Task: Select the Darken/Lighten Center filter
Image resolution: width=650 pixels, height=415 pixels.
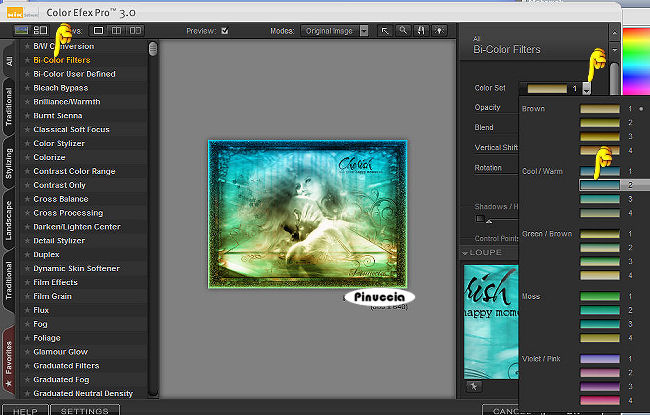Action: click(x=77, y=227)
